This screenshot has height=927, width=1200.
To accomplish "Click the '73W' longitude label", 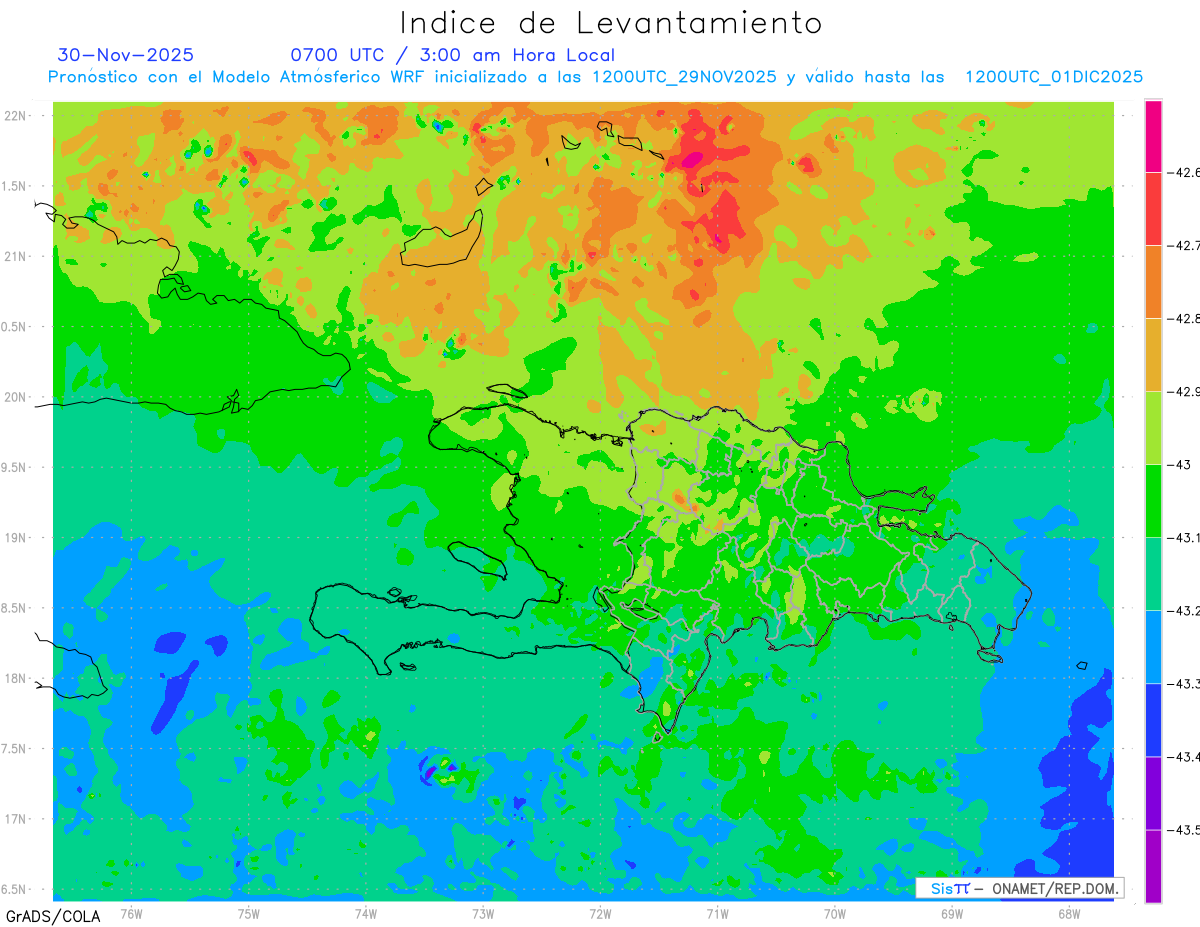I will pyautogui.click(x=483, y=913).
